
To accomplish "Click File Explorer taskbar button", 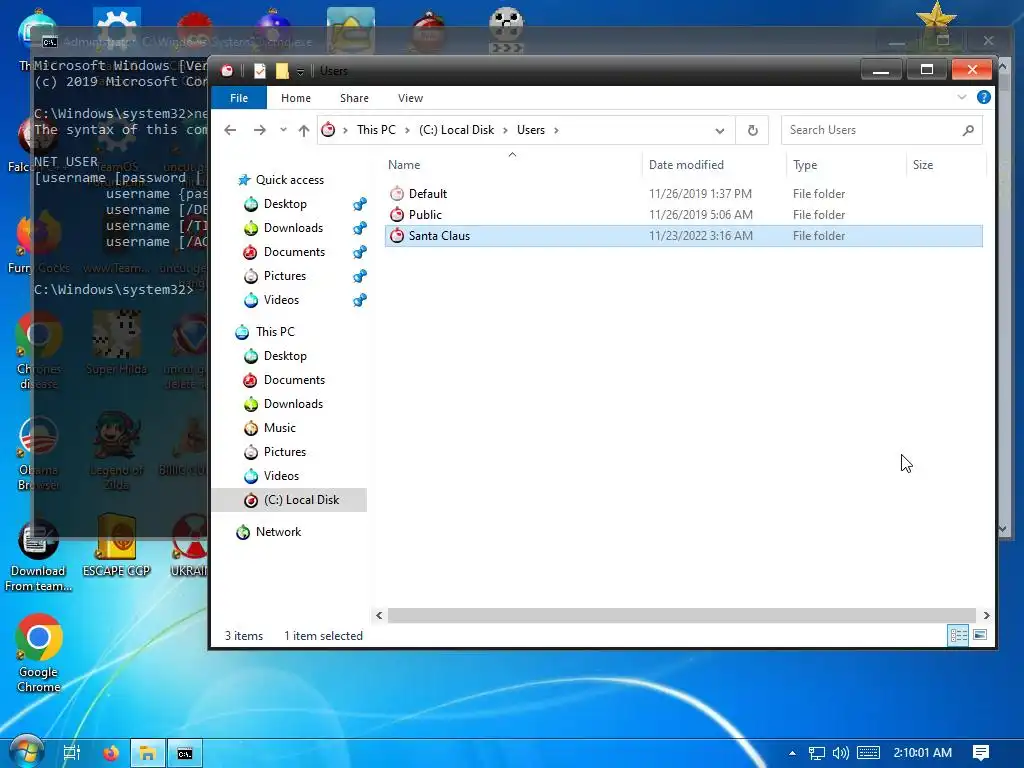I will (x=148, y=753).
